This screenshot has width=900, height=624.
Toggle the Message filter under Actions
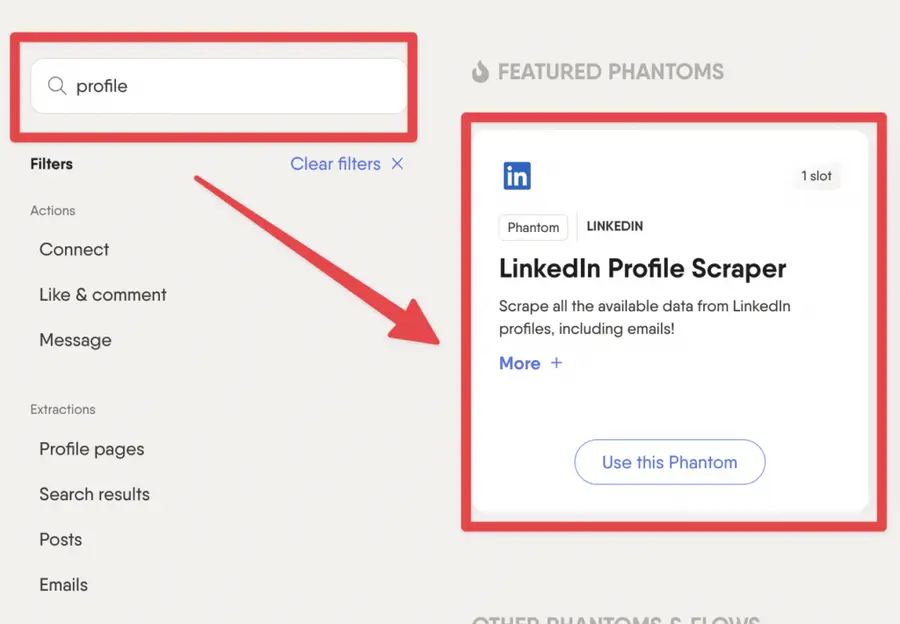click(x=75, y=340)
